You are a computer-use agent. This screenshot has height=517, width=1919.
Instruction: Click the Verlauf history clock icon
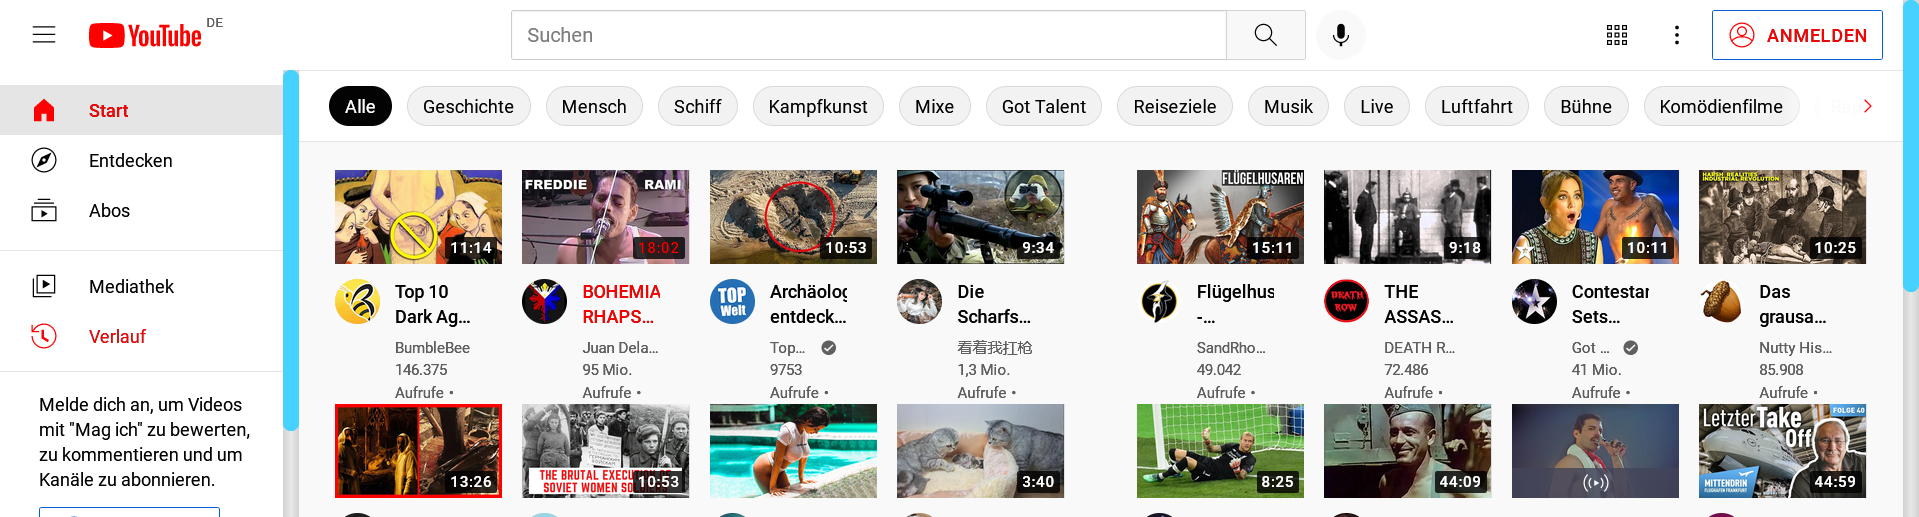pyautogui.click(x=44, y=336)
